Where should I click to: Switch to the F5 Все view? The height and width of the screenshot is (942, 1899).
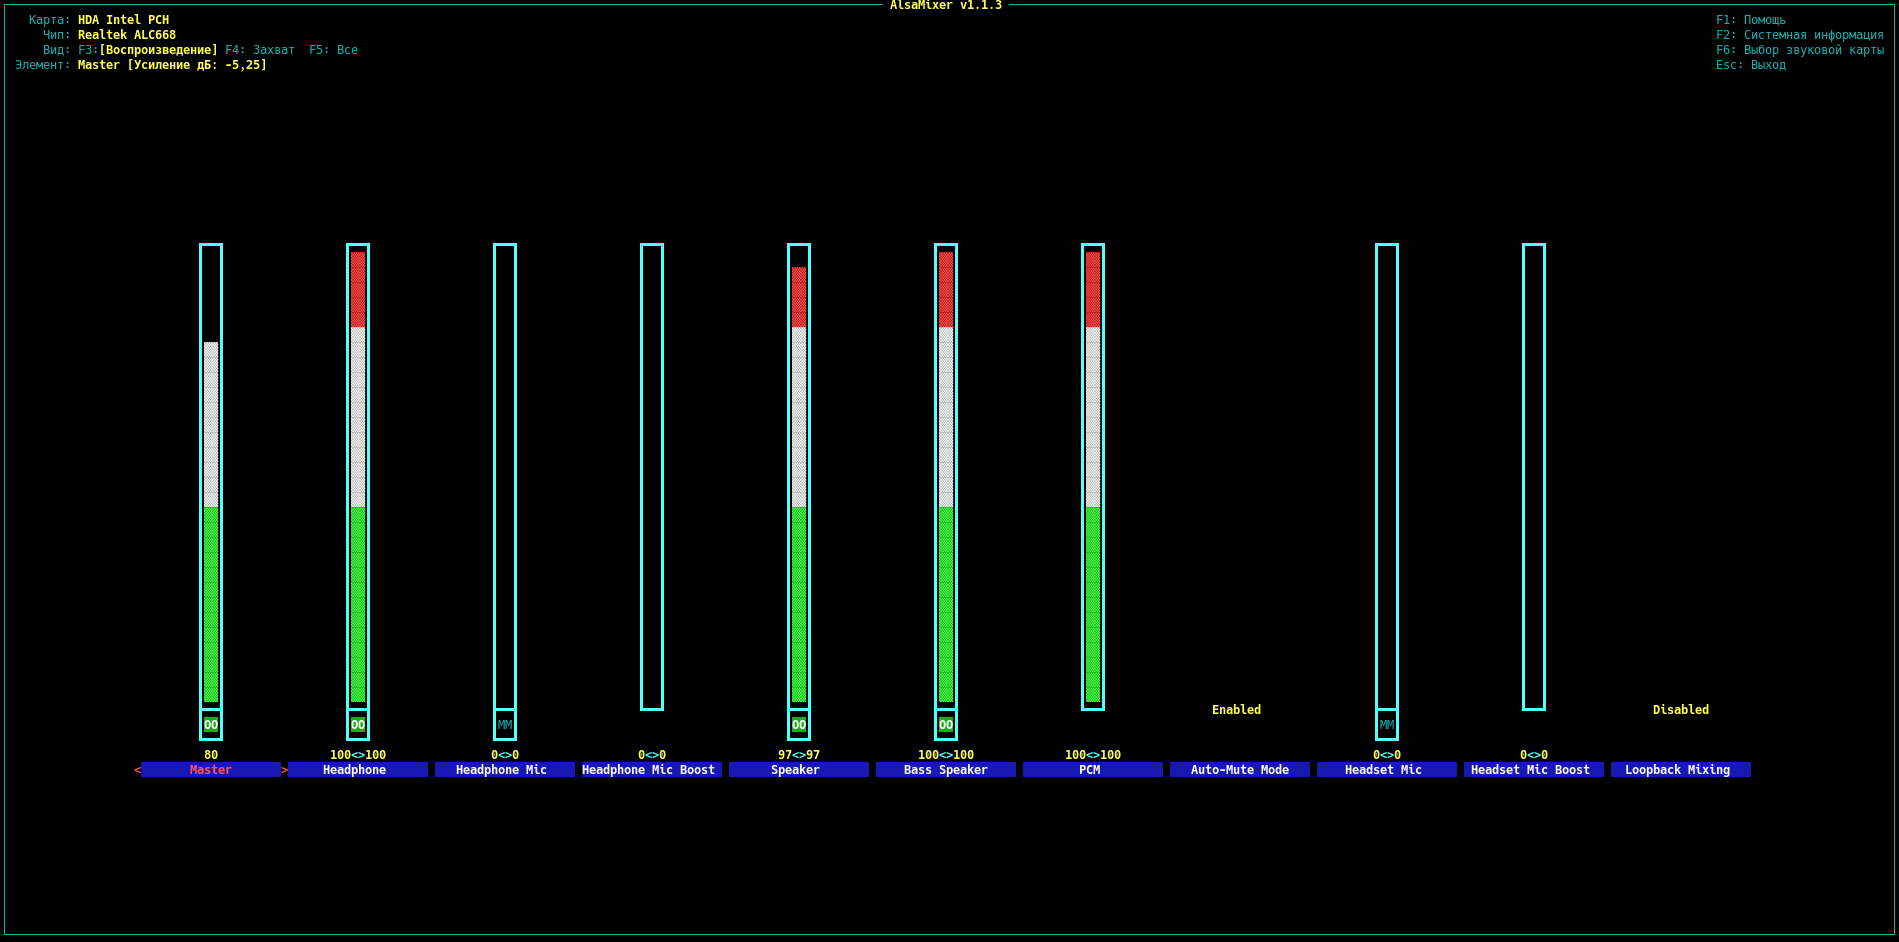(x=333, y=50)
